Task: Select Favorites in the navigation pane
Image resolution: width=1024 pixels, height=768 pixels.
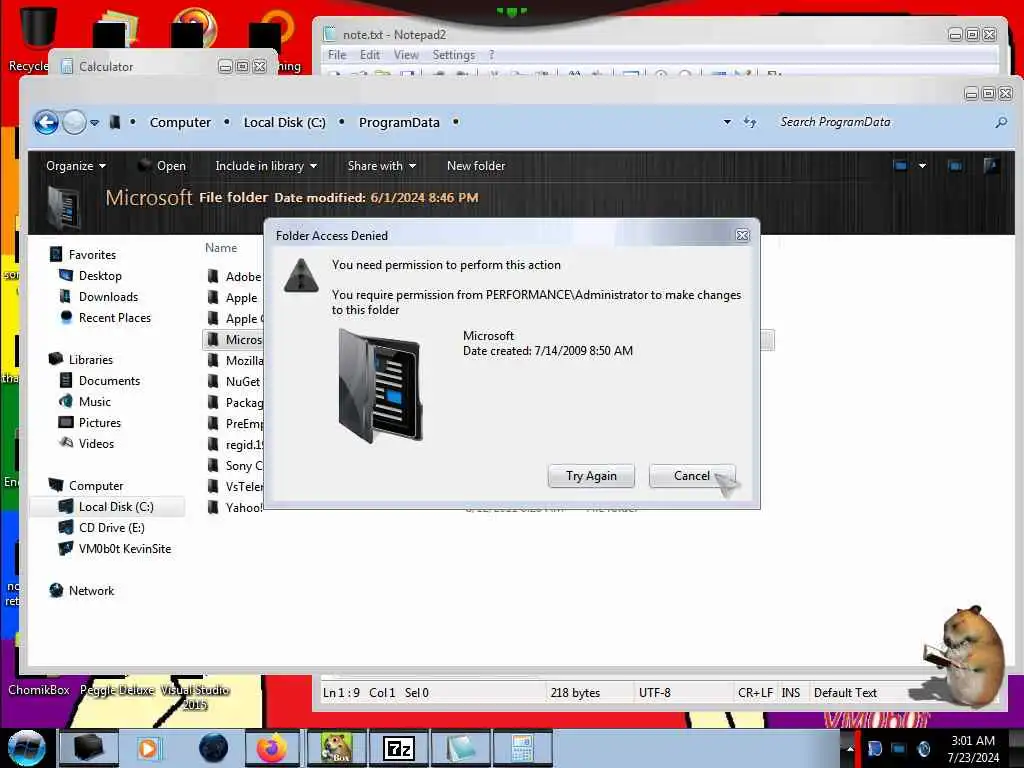Action: 92,255
